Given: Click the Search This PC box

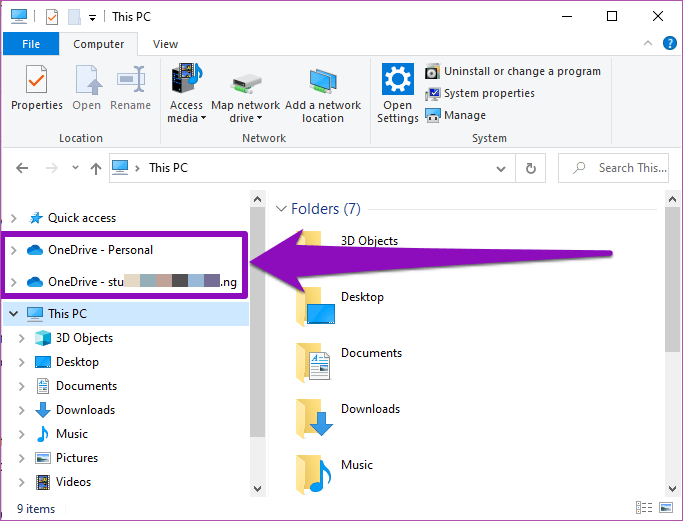Looking at the screenshot, I should pyautogui.click(x=613, y=168).
